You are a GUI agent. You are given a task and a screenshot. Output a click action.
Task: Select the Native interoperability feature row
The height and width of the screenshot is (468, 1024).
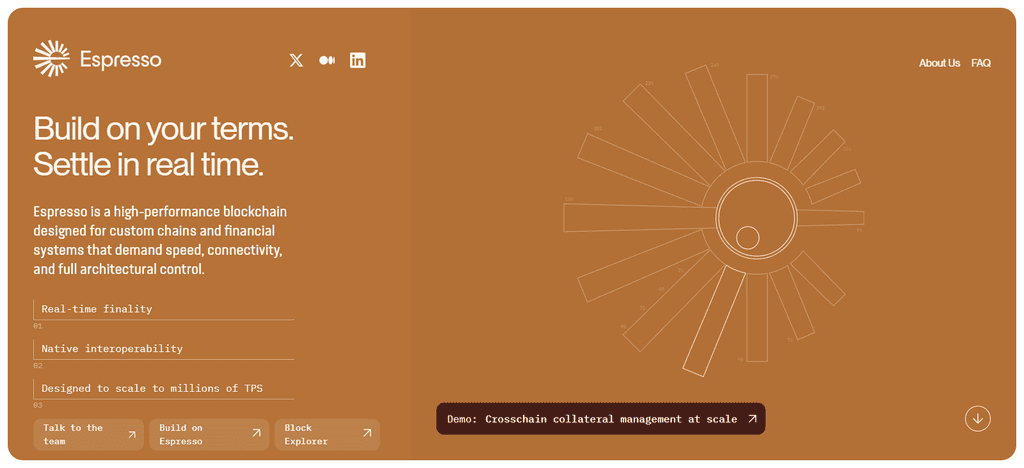click(x=164, y=349)
